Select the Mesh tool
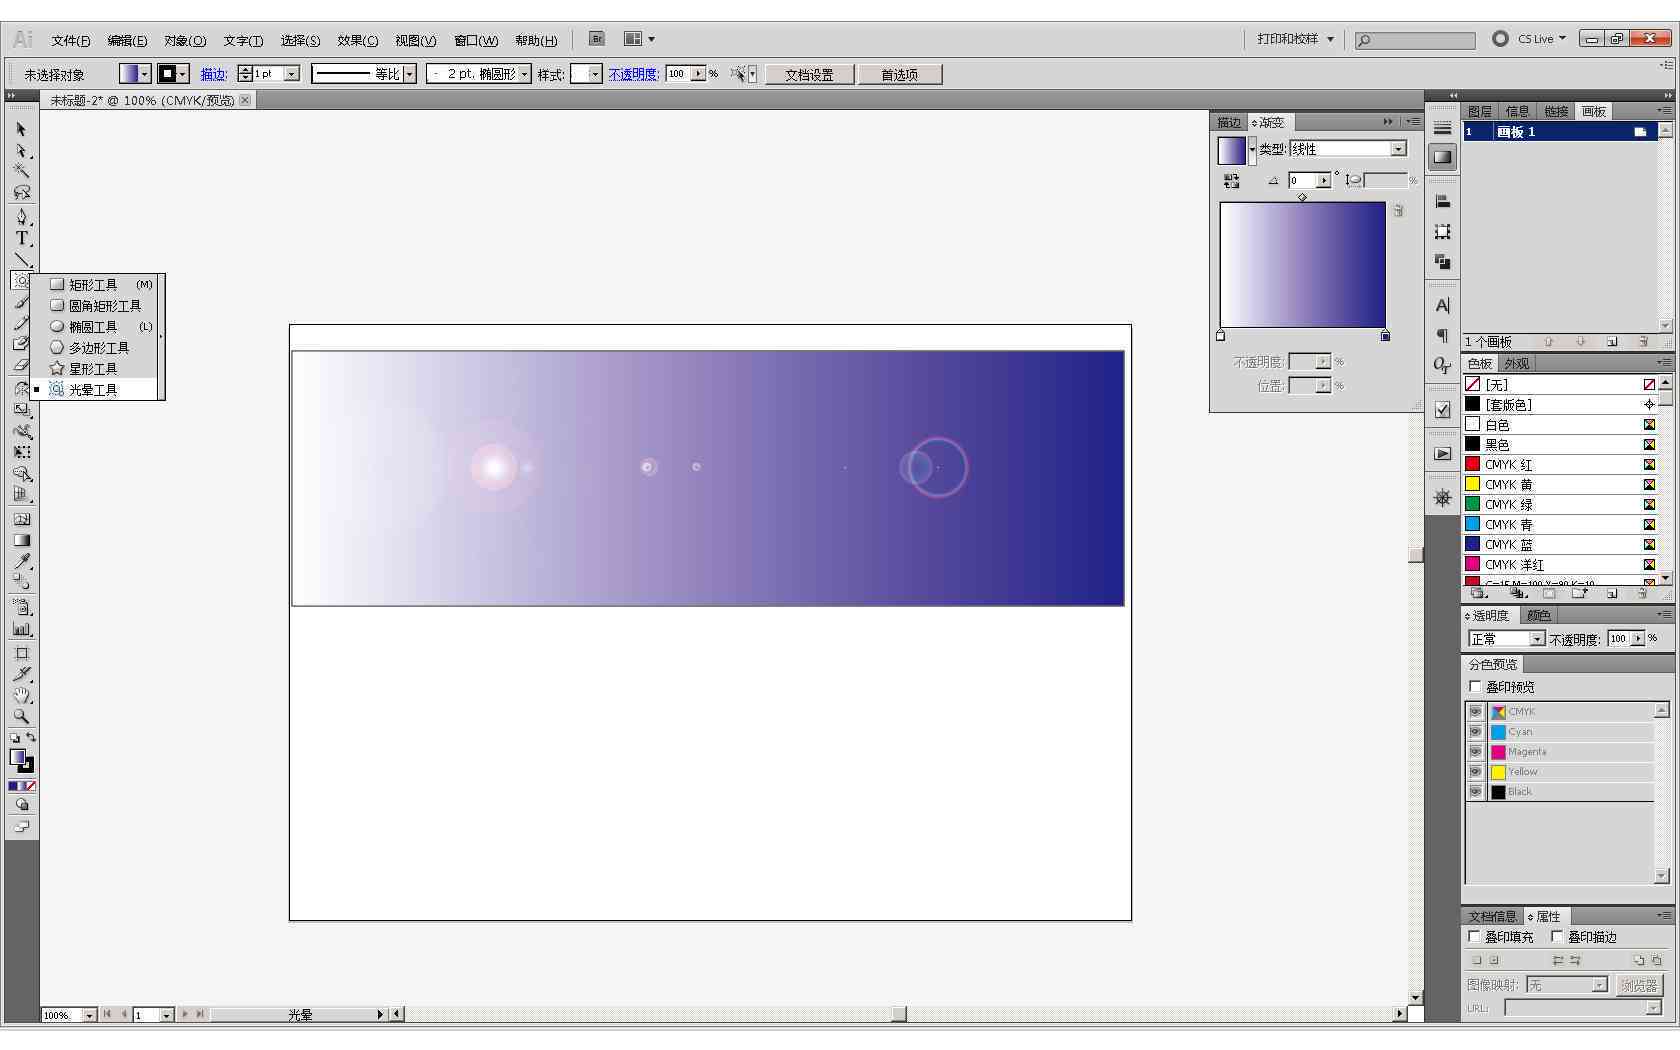This screenshot has width=1680, height=1050. (x=21, y=519)
